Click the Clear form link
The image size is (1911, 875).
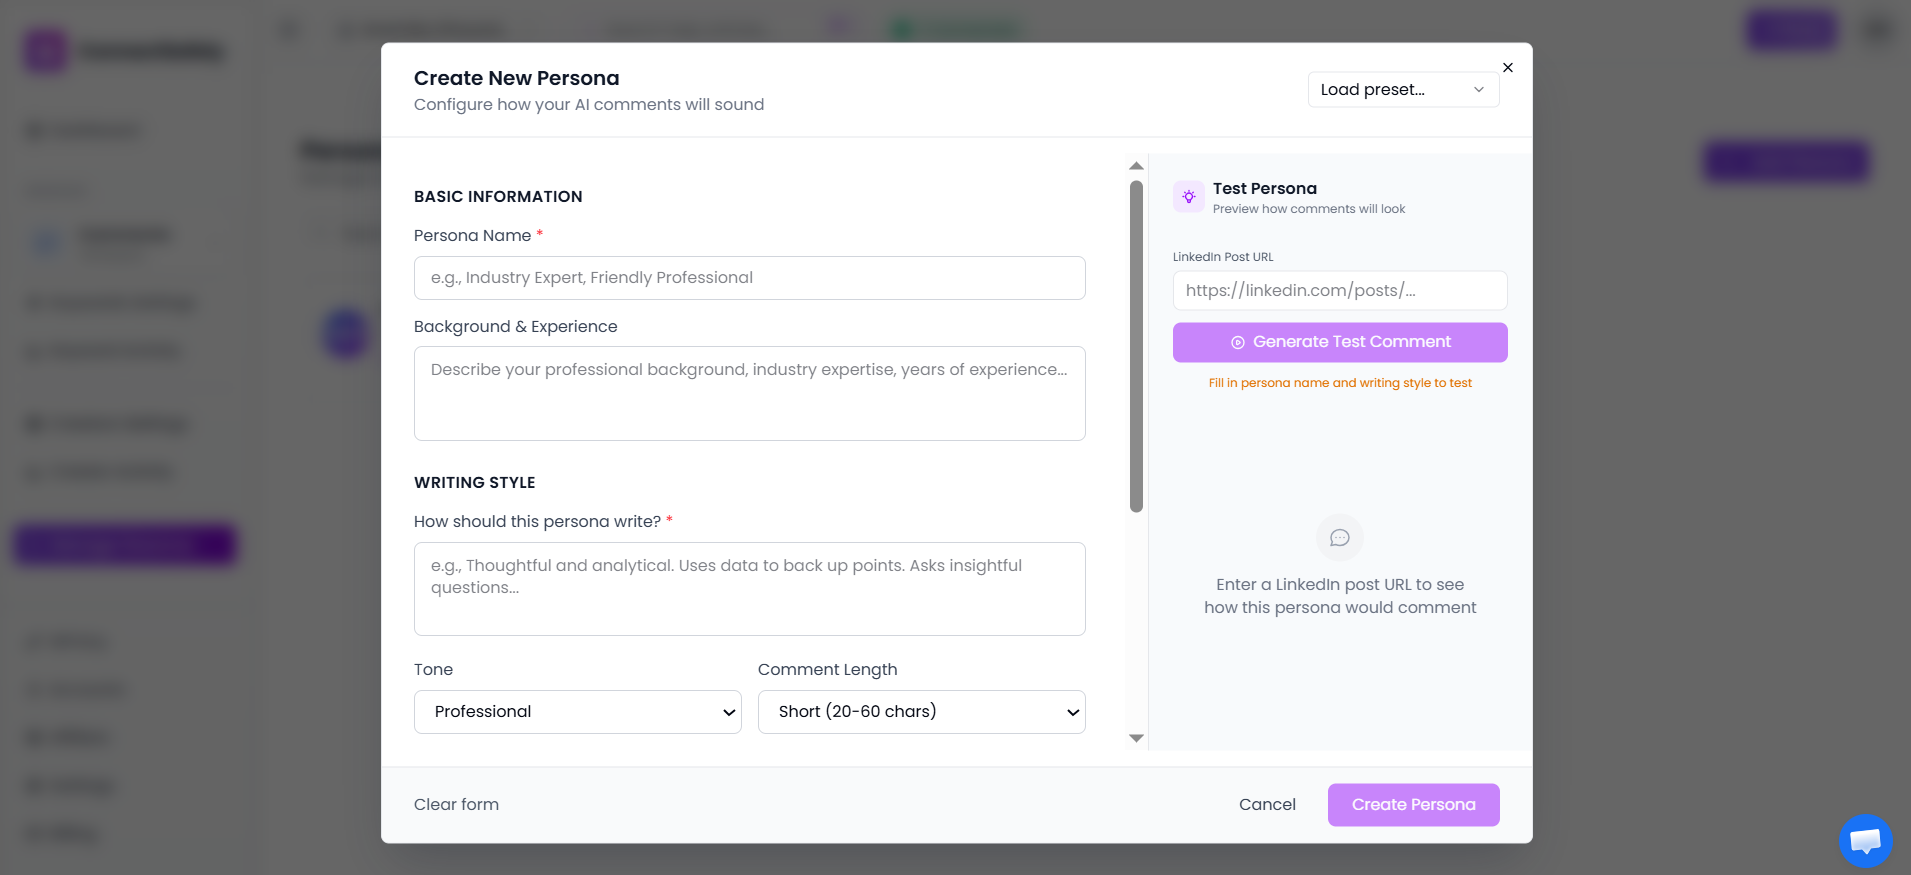click(x=456, y=805)
